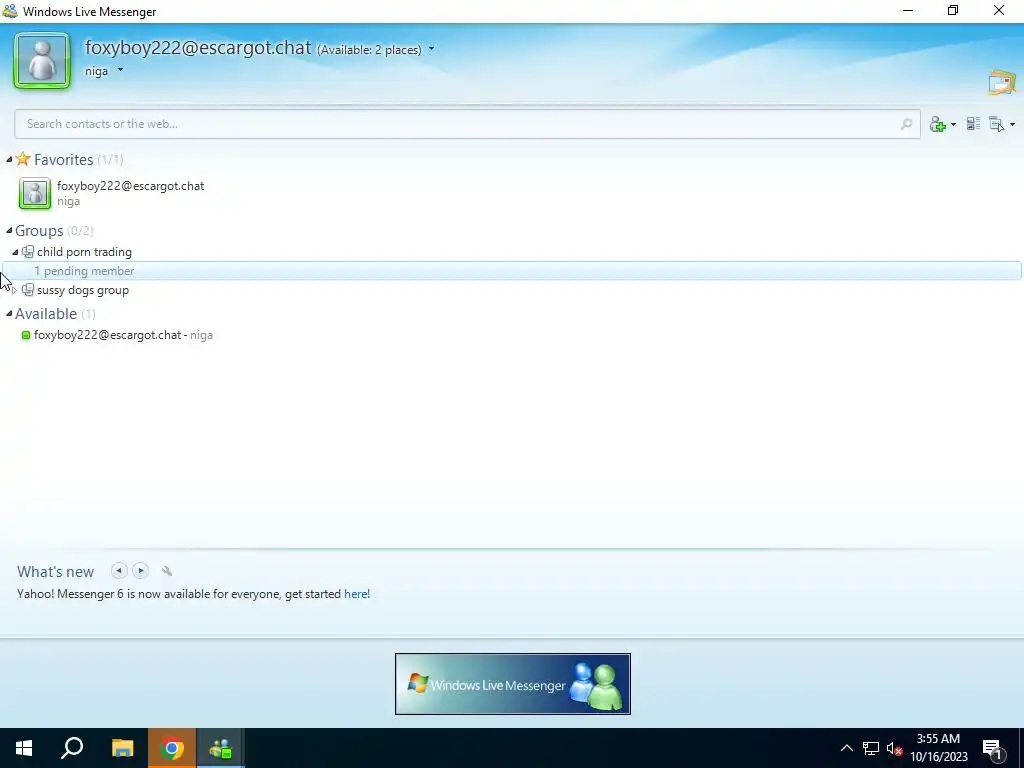
Task: Click the Windows Live Messenger taskbar icon
Action: pyautogui.click(x=221, y=748)
